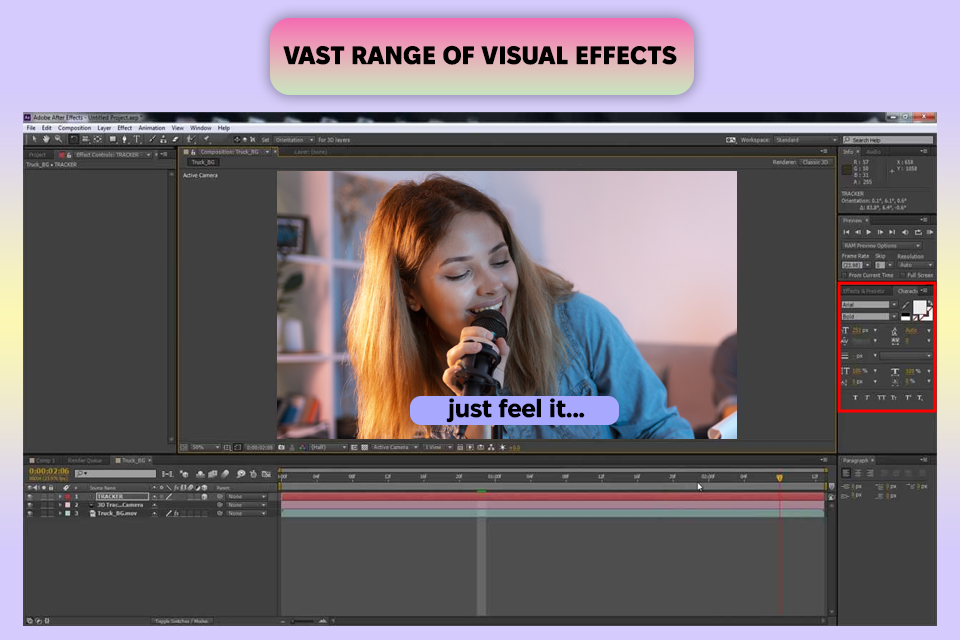Jump to last frame in Preview
This screenshot has height=640, width=960.
[892, 232]
